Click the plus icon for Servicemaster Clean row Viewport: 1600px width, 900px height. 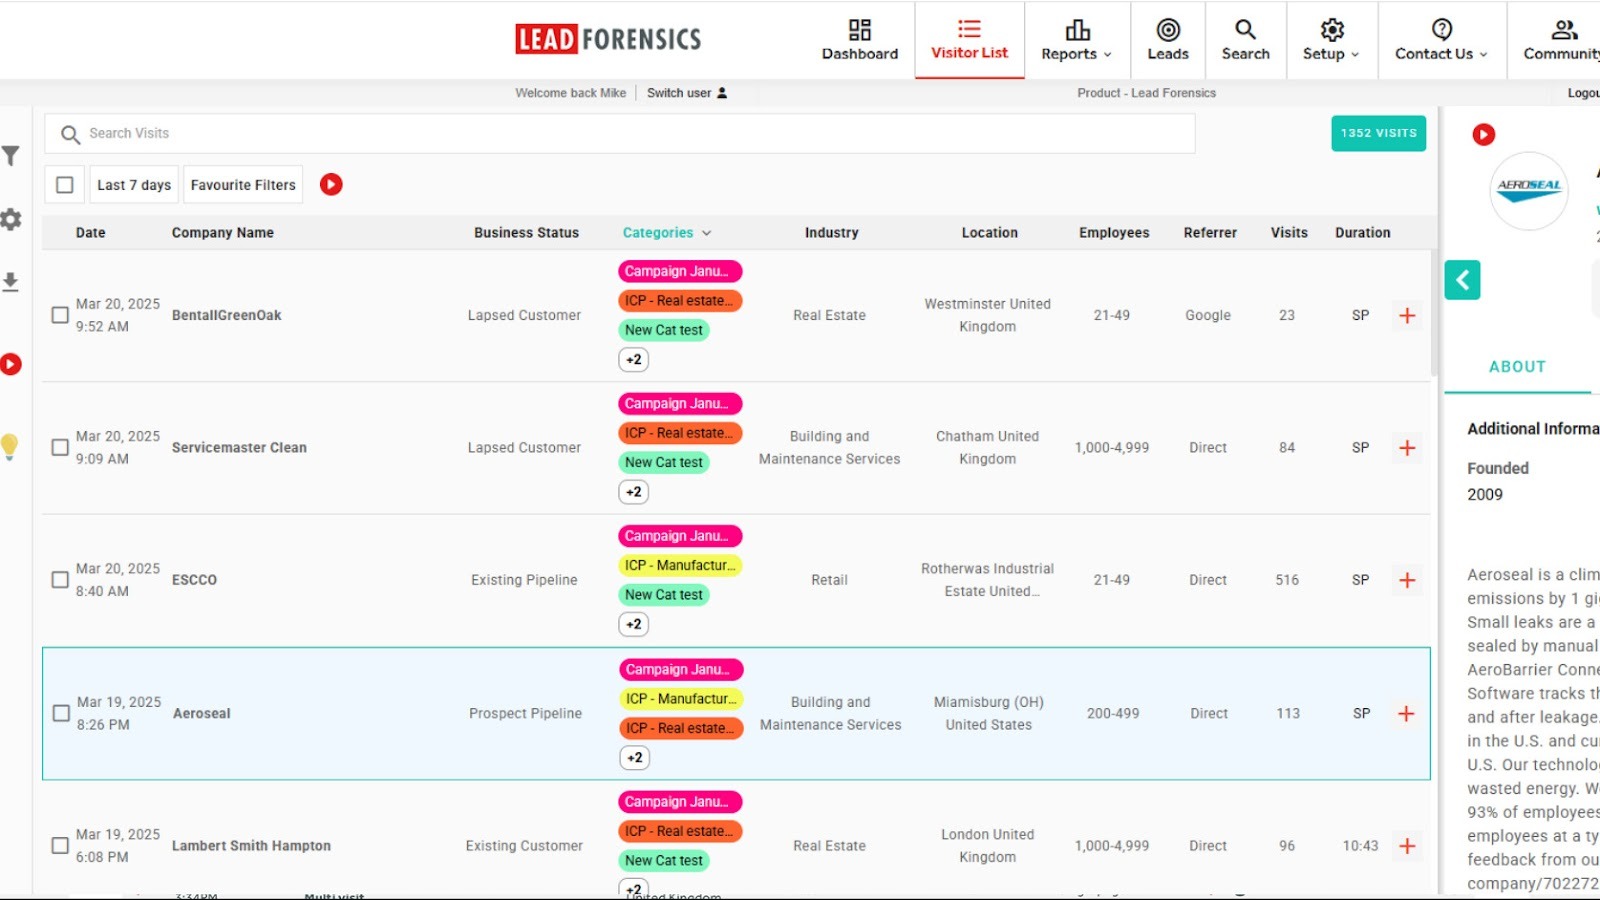point(1407,448)
